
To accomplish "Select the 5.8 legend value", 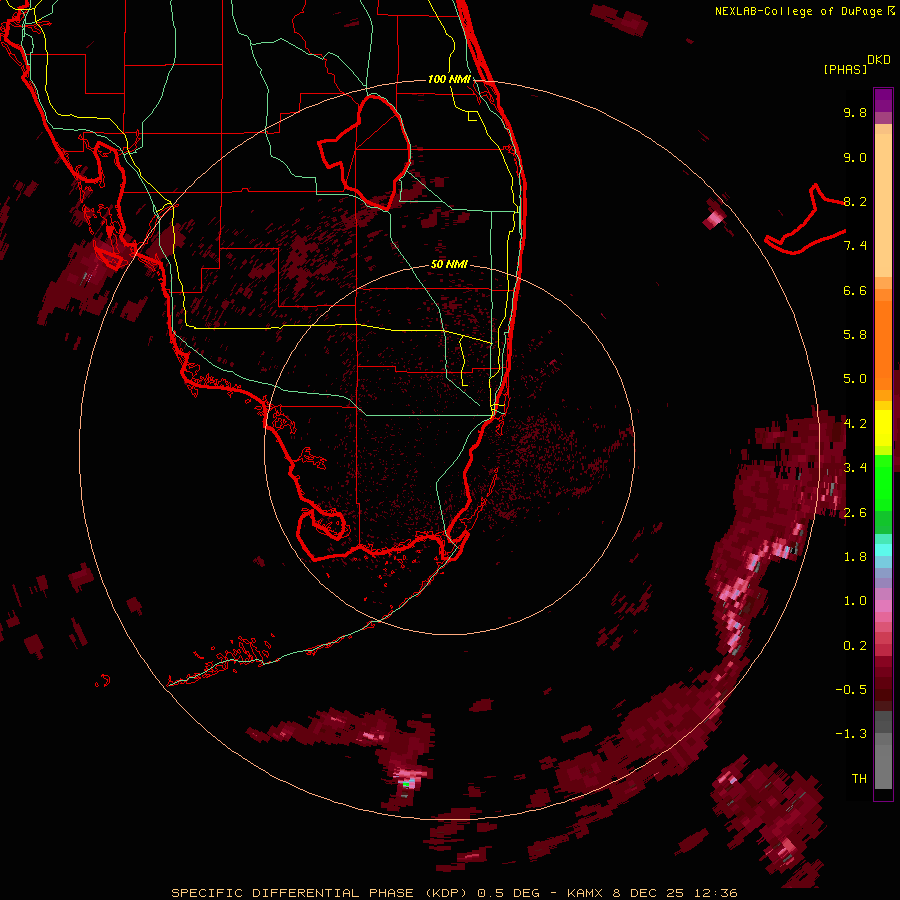I will tap(855, 335).
